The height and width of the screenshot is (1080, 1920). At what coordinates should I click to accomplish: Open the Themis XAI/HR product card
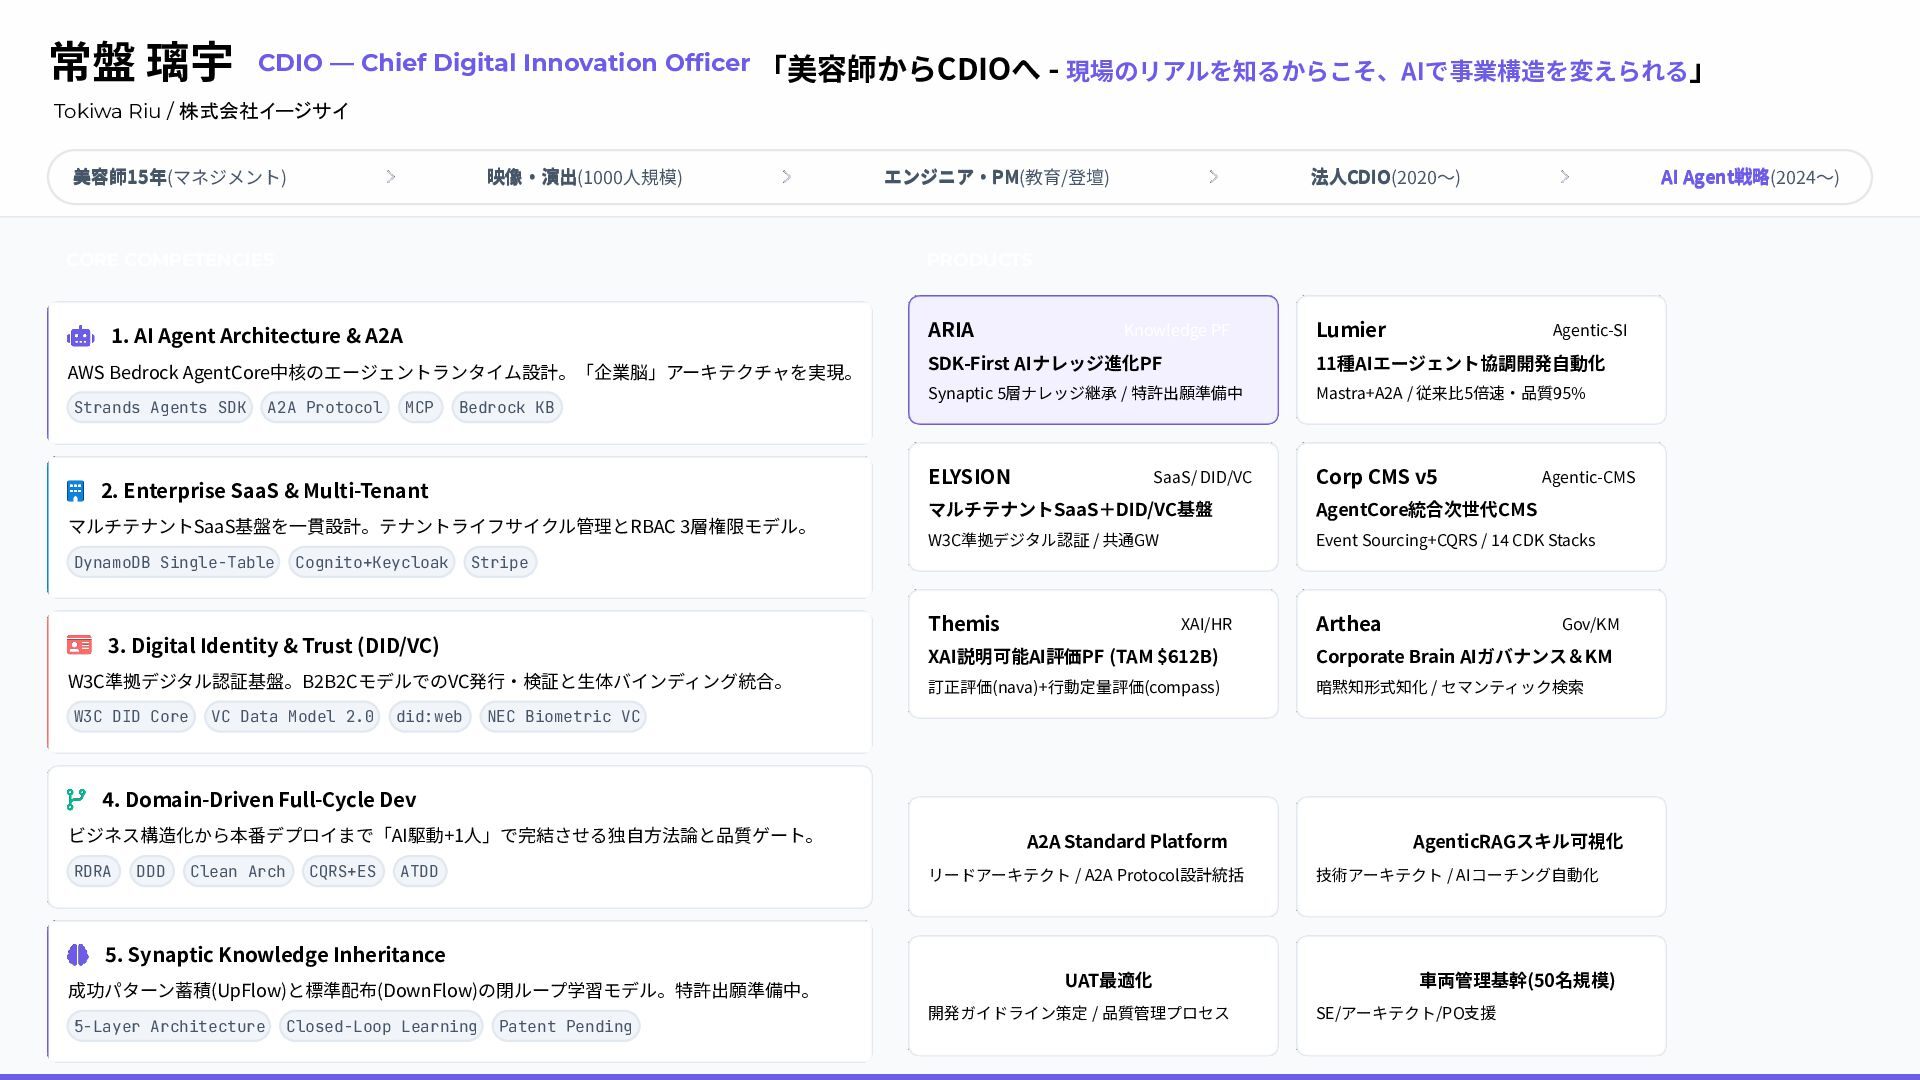coord(1092,654)
